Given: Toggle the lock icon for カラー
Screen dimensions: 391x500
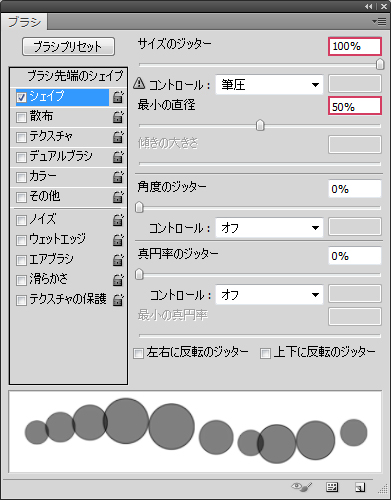Looking at the screenshot, I should pyautogui.click(x=118, y=177).
